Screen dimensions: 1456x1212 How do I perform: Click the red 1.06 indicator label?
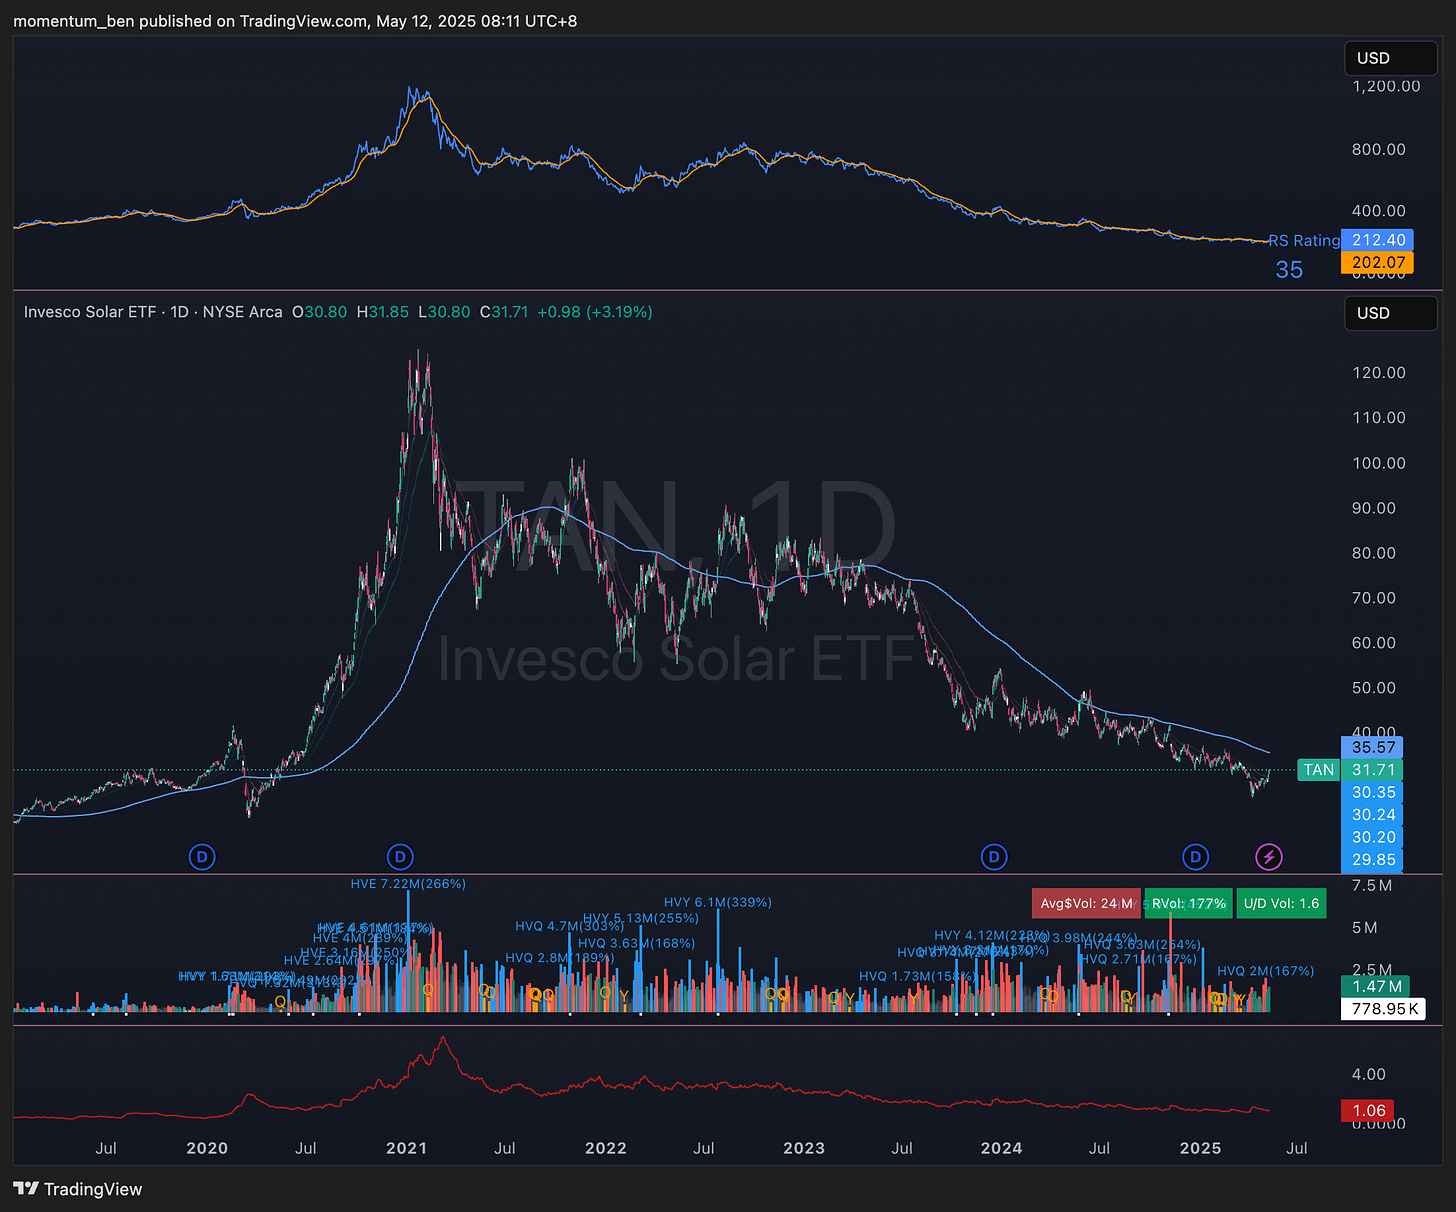click(1368, 1111)
